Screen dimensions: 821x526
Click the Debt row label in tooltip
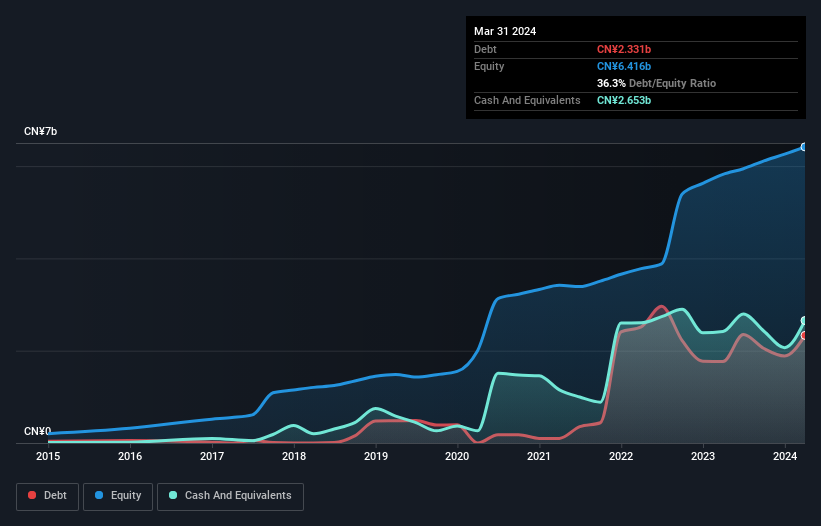(485, 49)
